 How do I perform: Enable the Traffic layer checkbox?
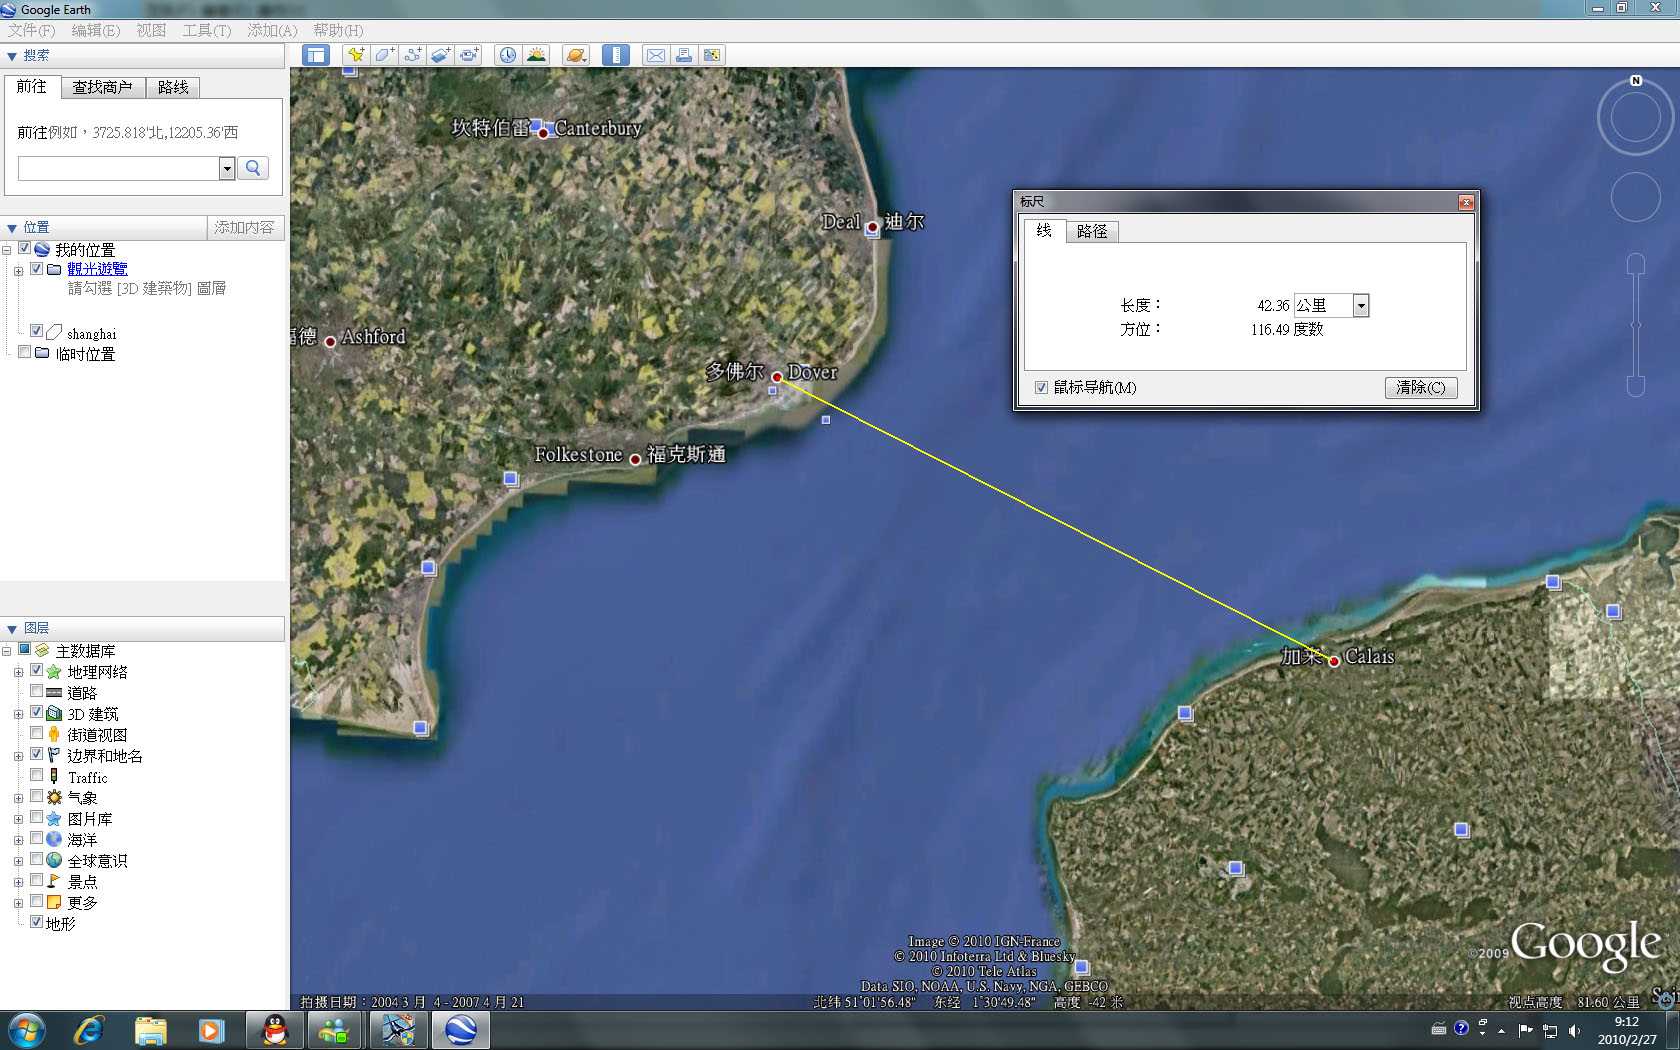tap(37, 775)
